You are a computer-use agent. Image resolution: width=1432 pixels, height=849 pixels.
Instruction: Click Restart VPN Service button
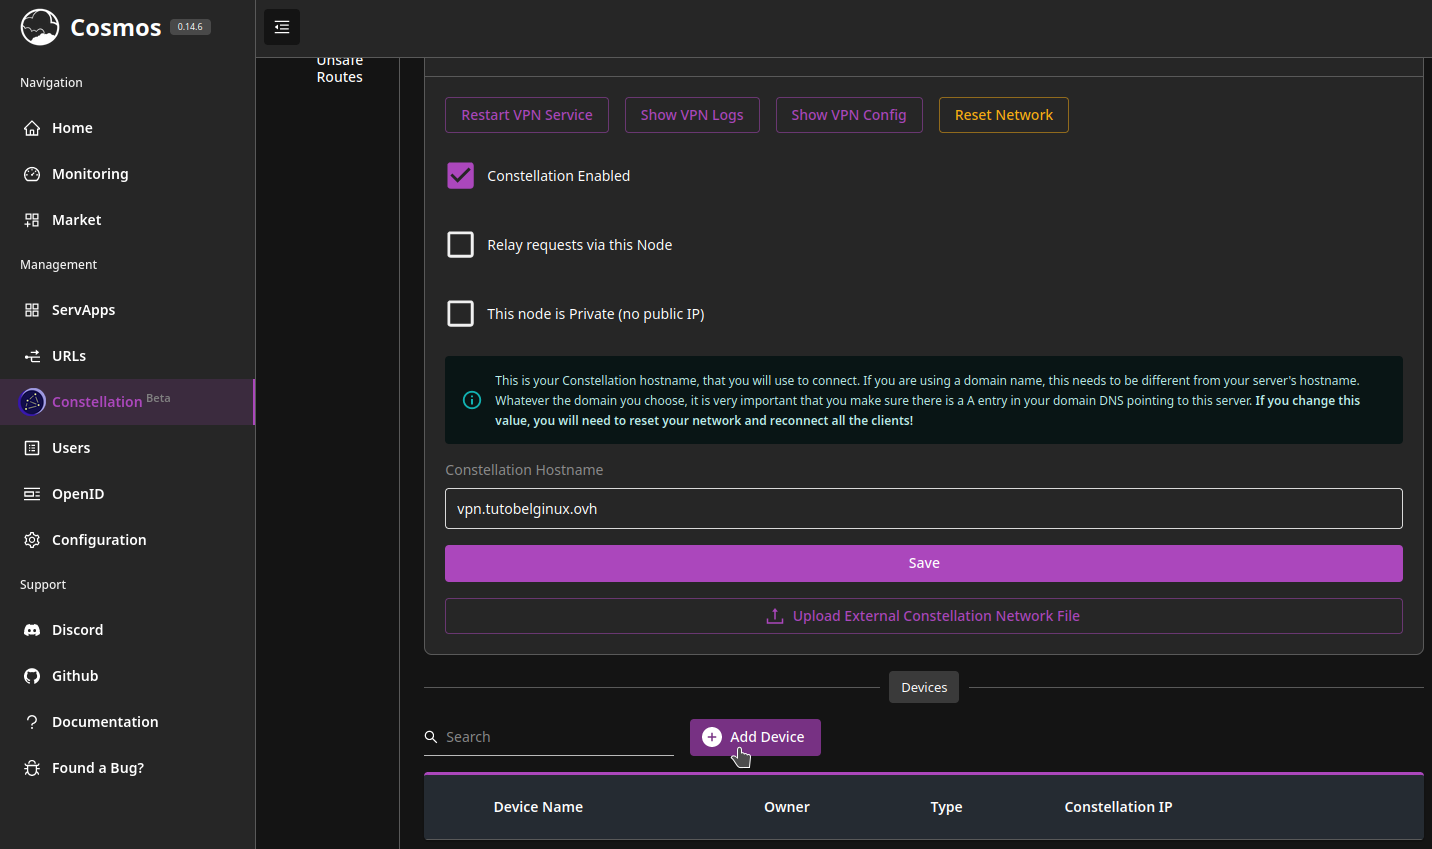527,115
